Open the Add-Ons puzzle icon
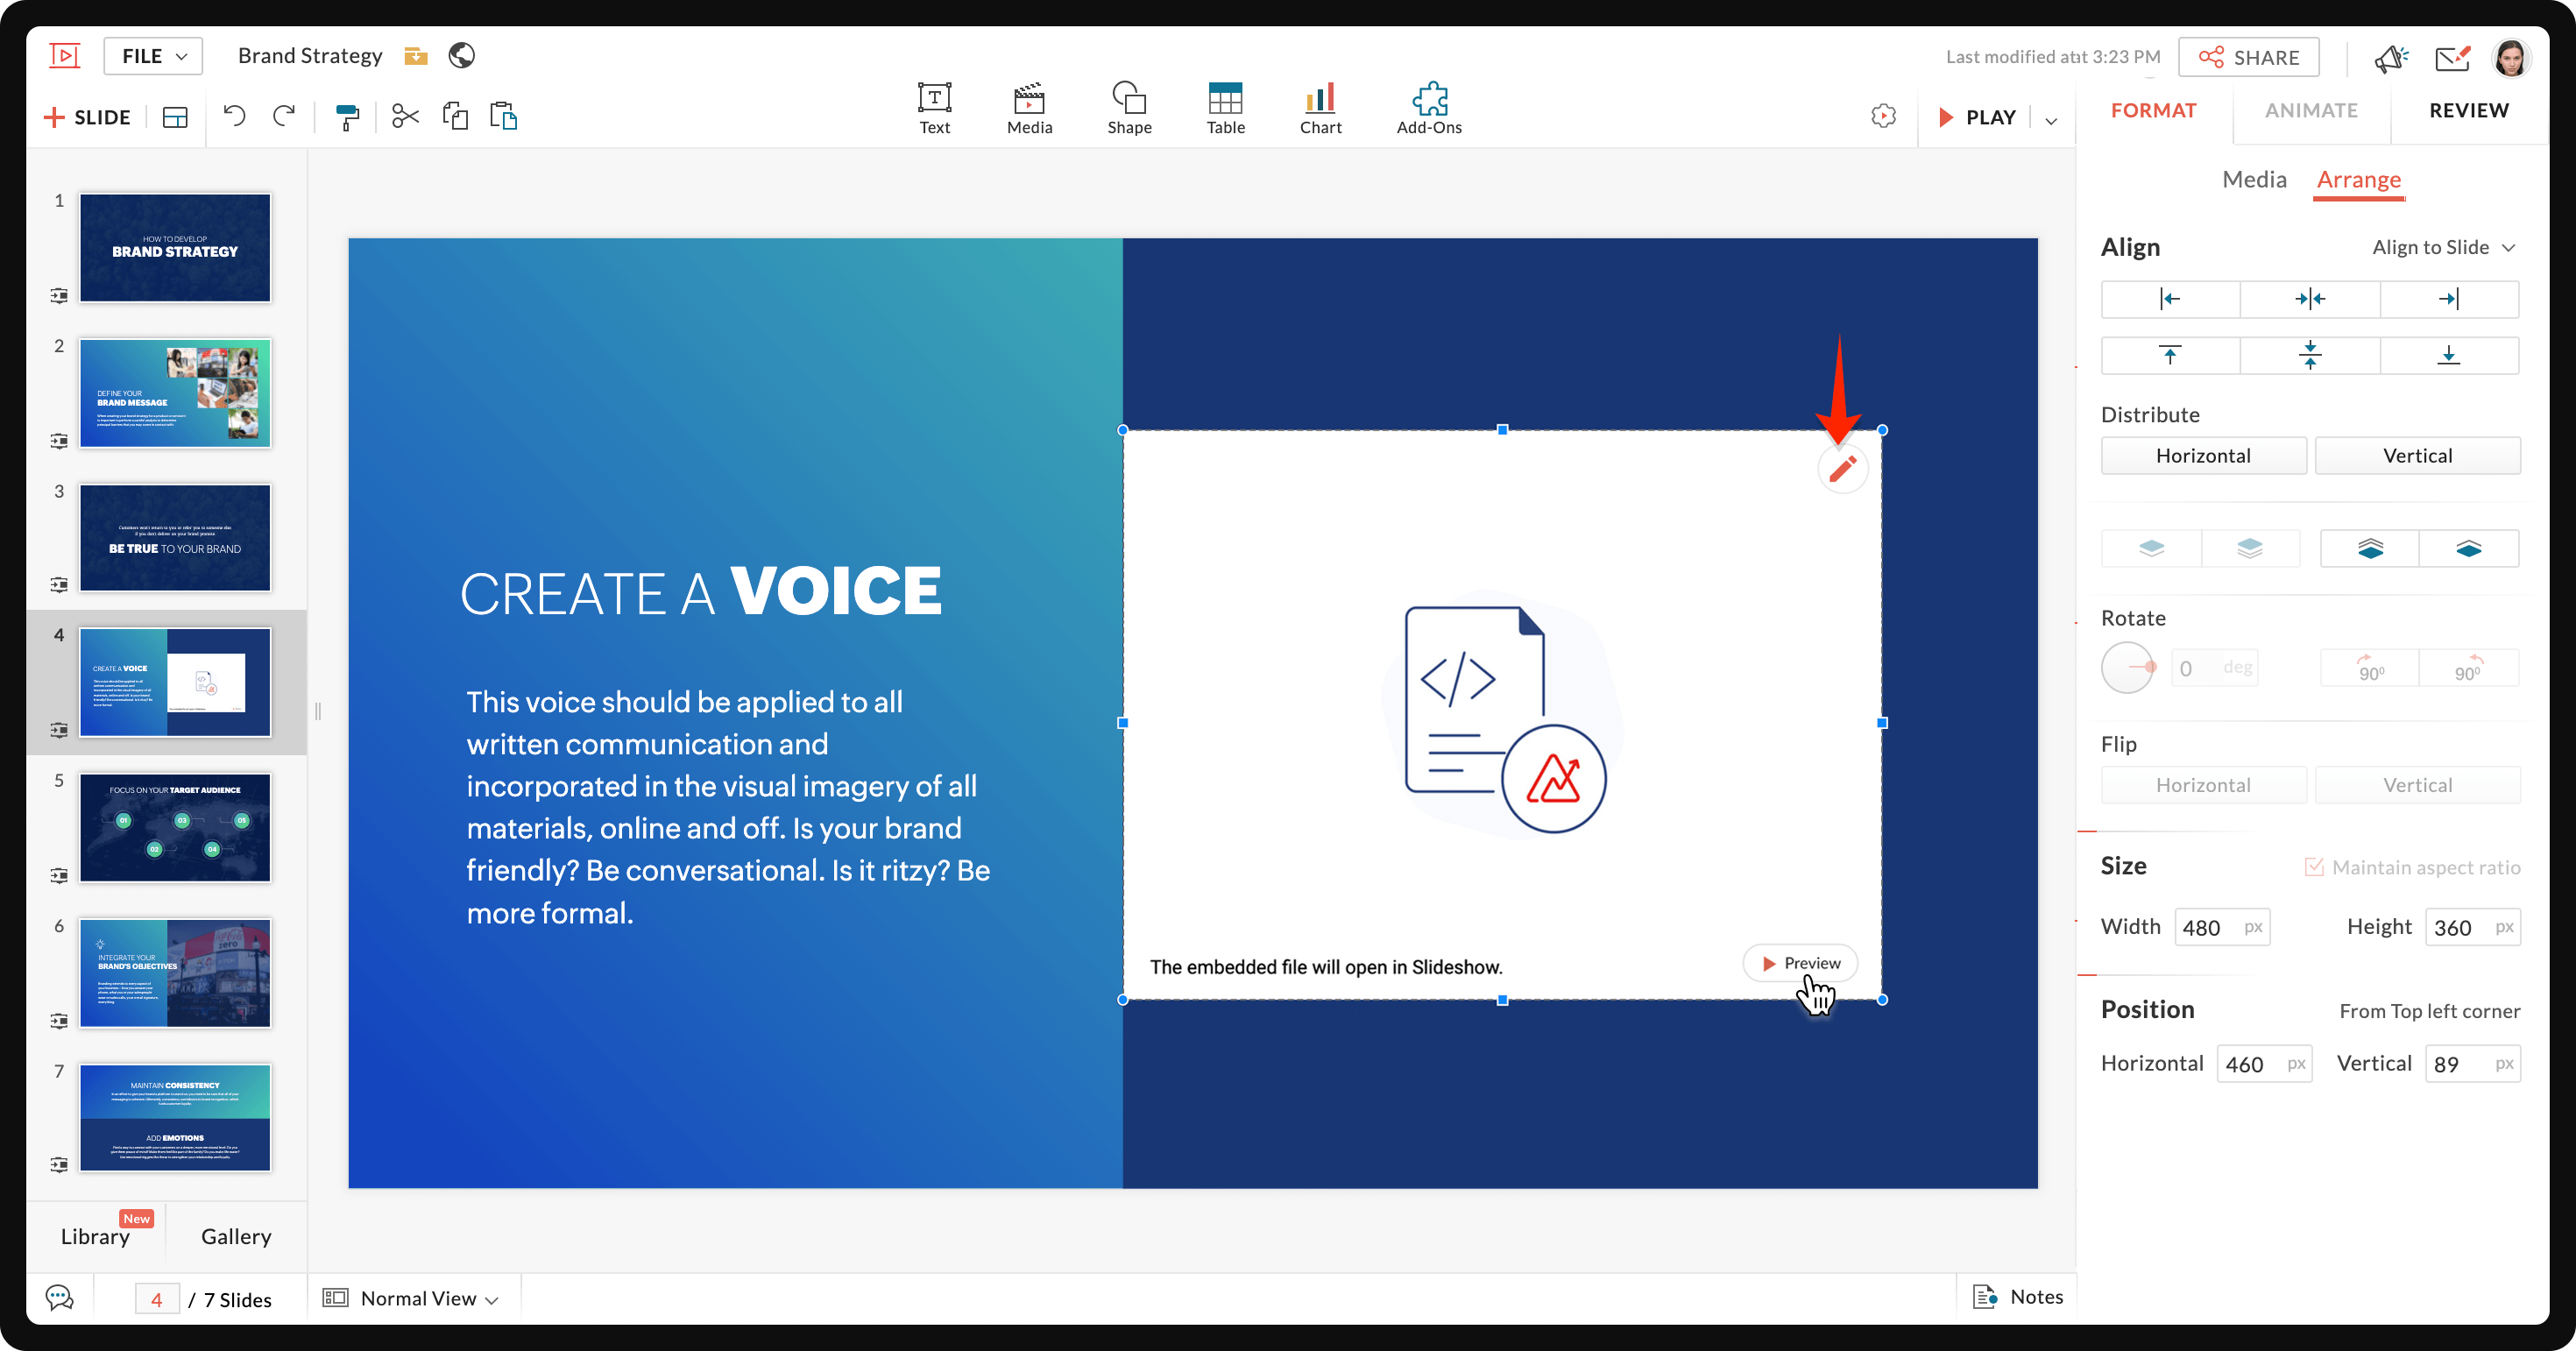2576x1351 pixels. 1428,107
